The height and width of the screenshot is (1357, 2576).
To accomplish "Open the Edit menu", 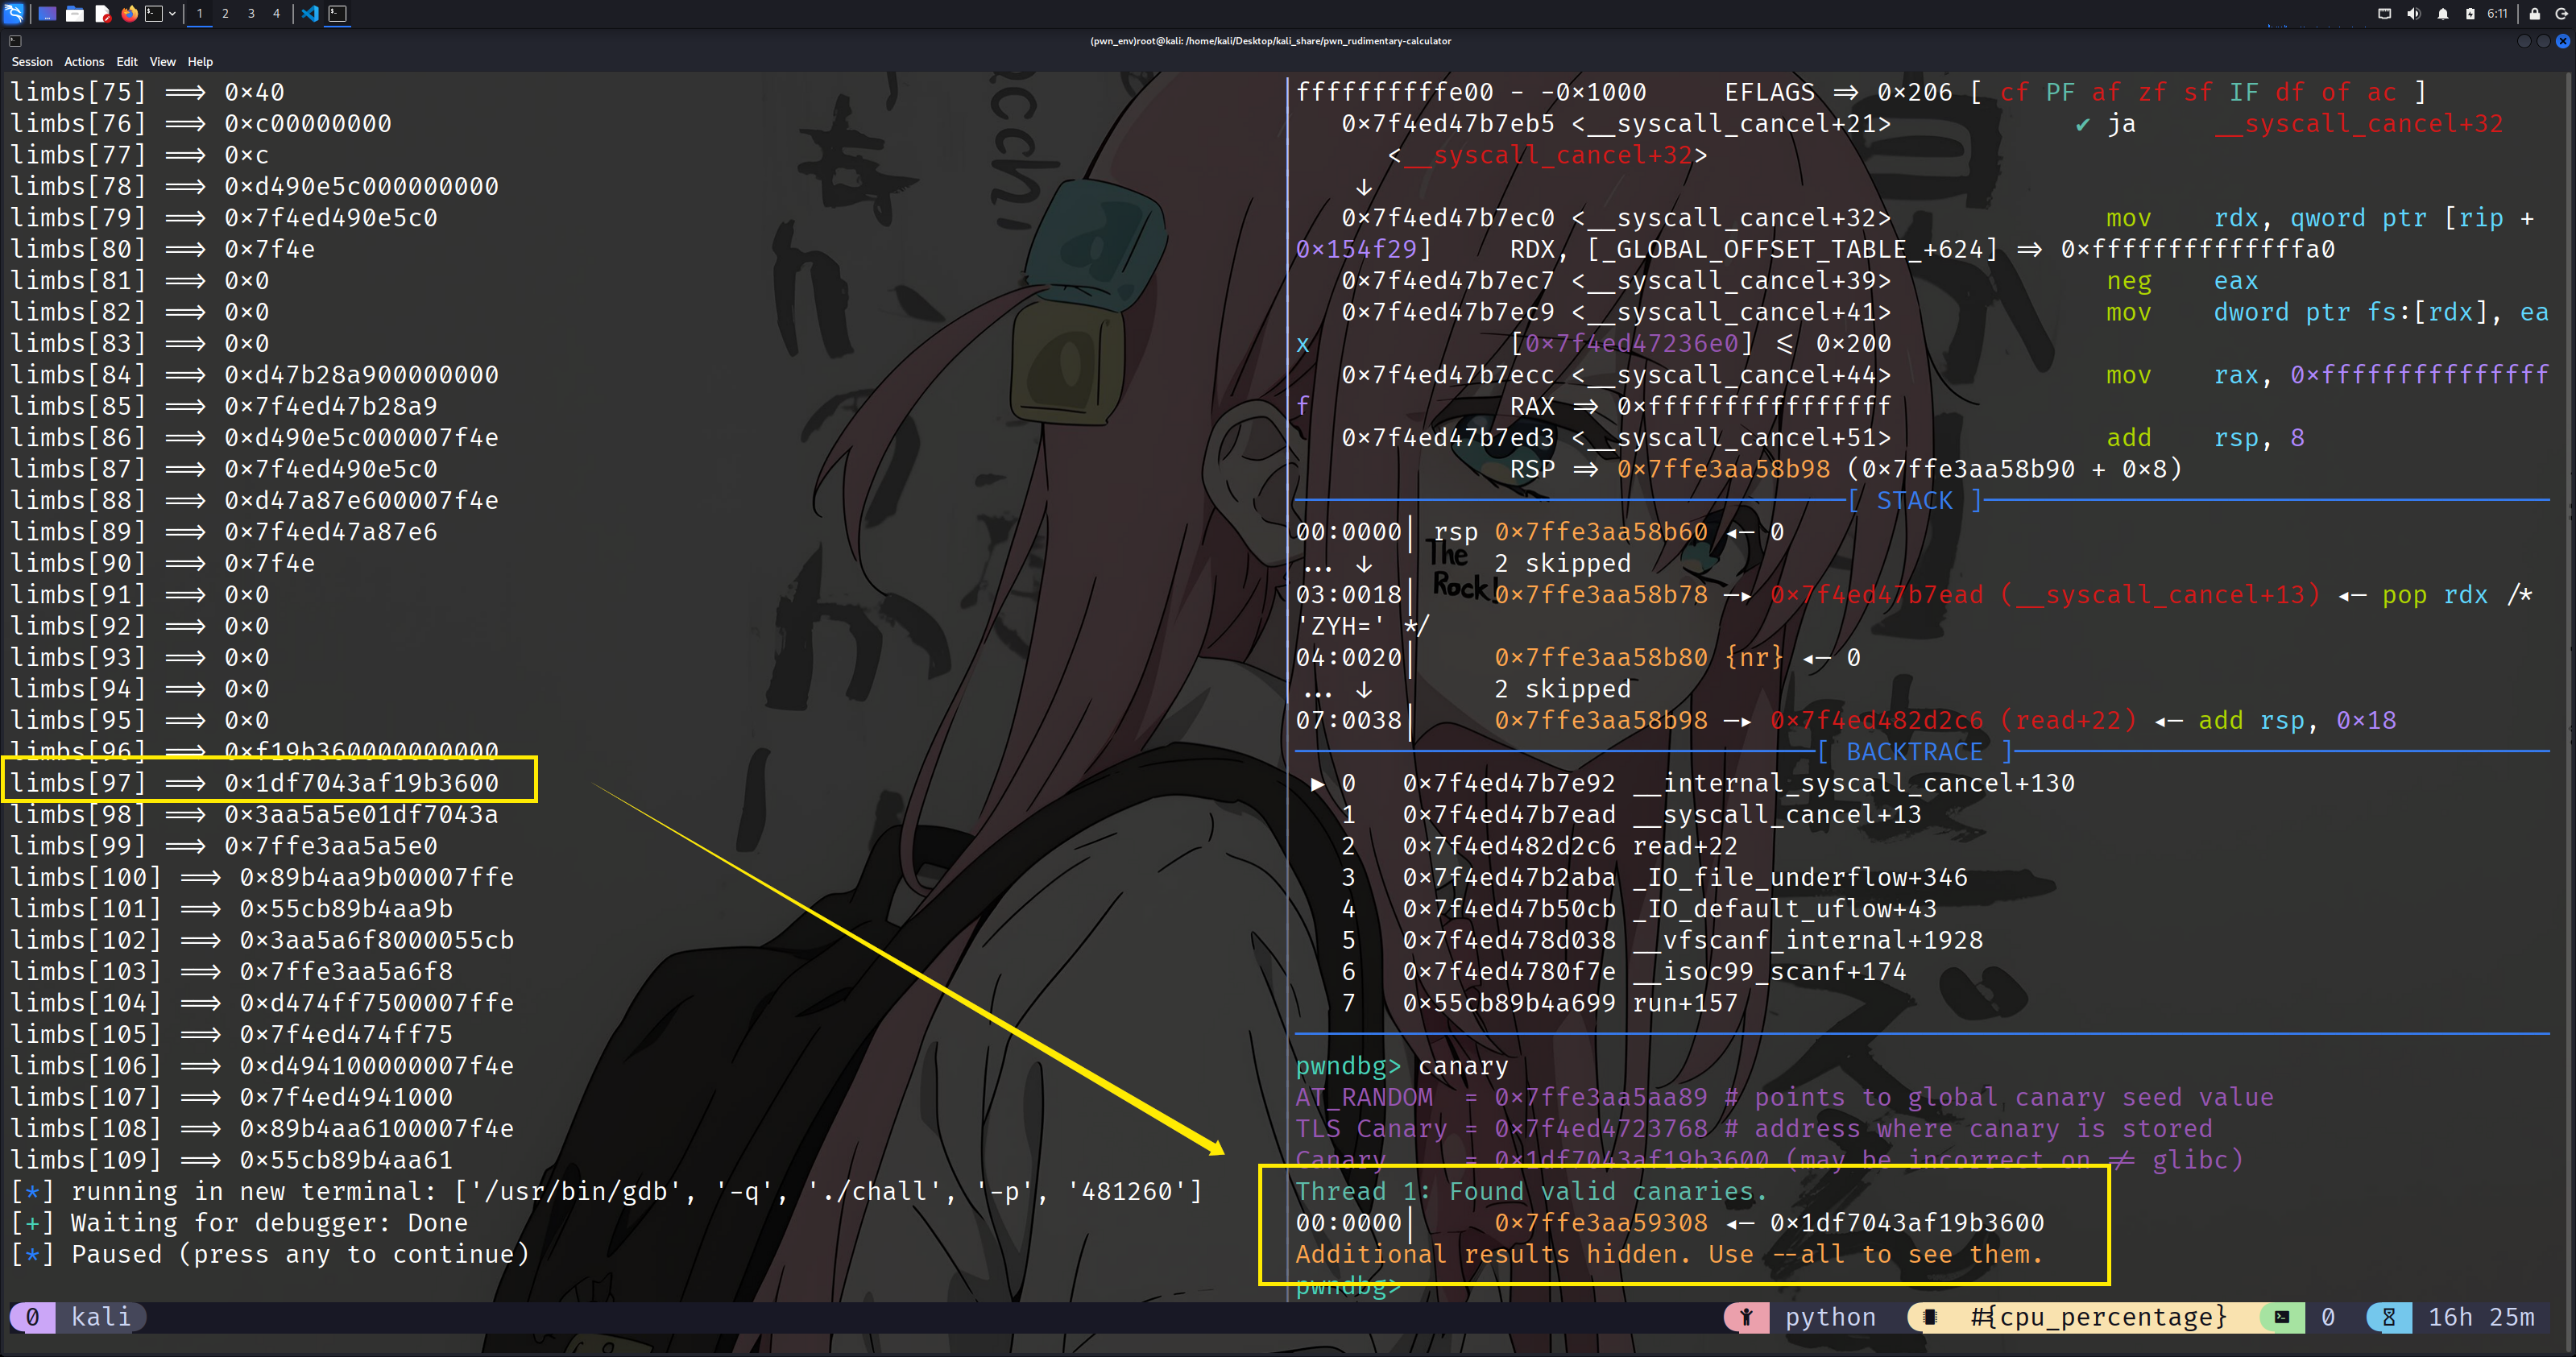I will (x=127, y=62).
